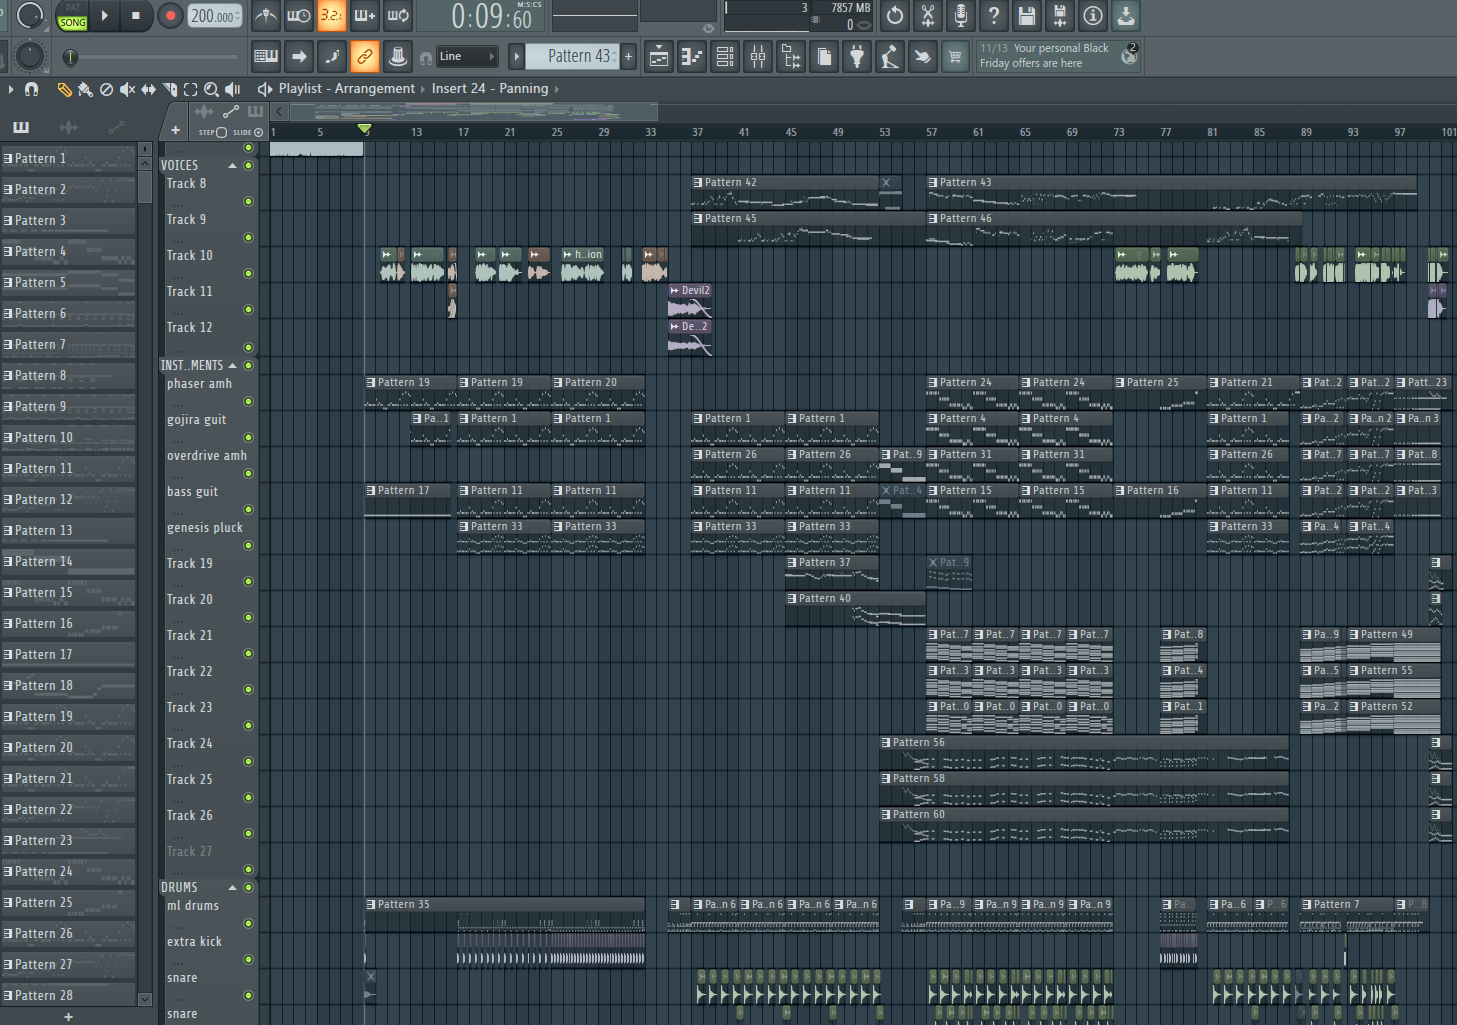This screenshot has width=1457, height=1025.
Task: Open the Mixer window icon
Action: (x=758, y=57)
